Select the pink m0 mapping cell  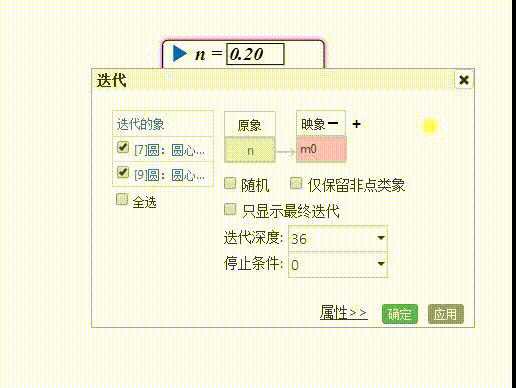pyautogui.click(x=321, y=149)
